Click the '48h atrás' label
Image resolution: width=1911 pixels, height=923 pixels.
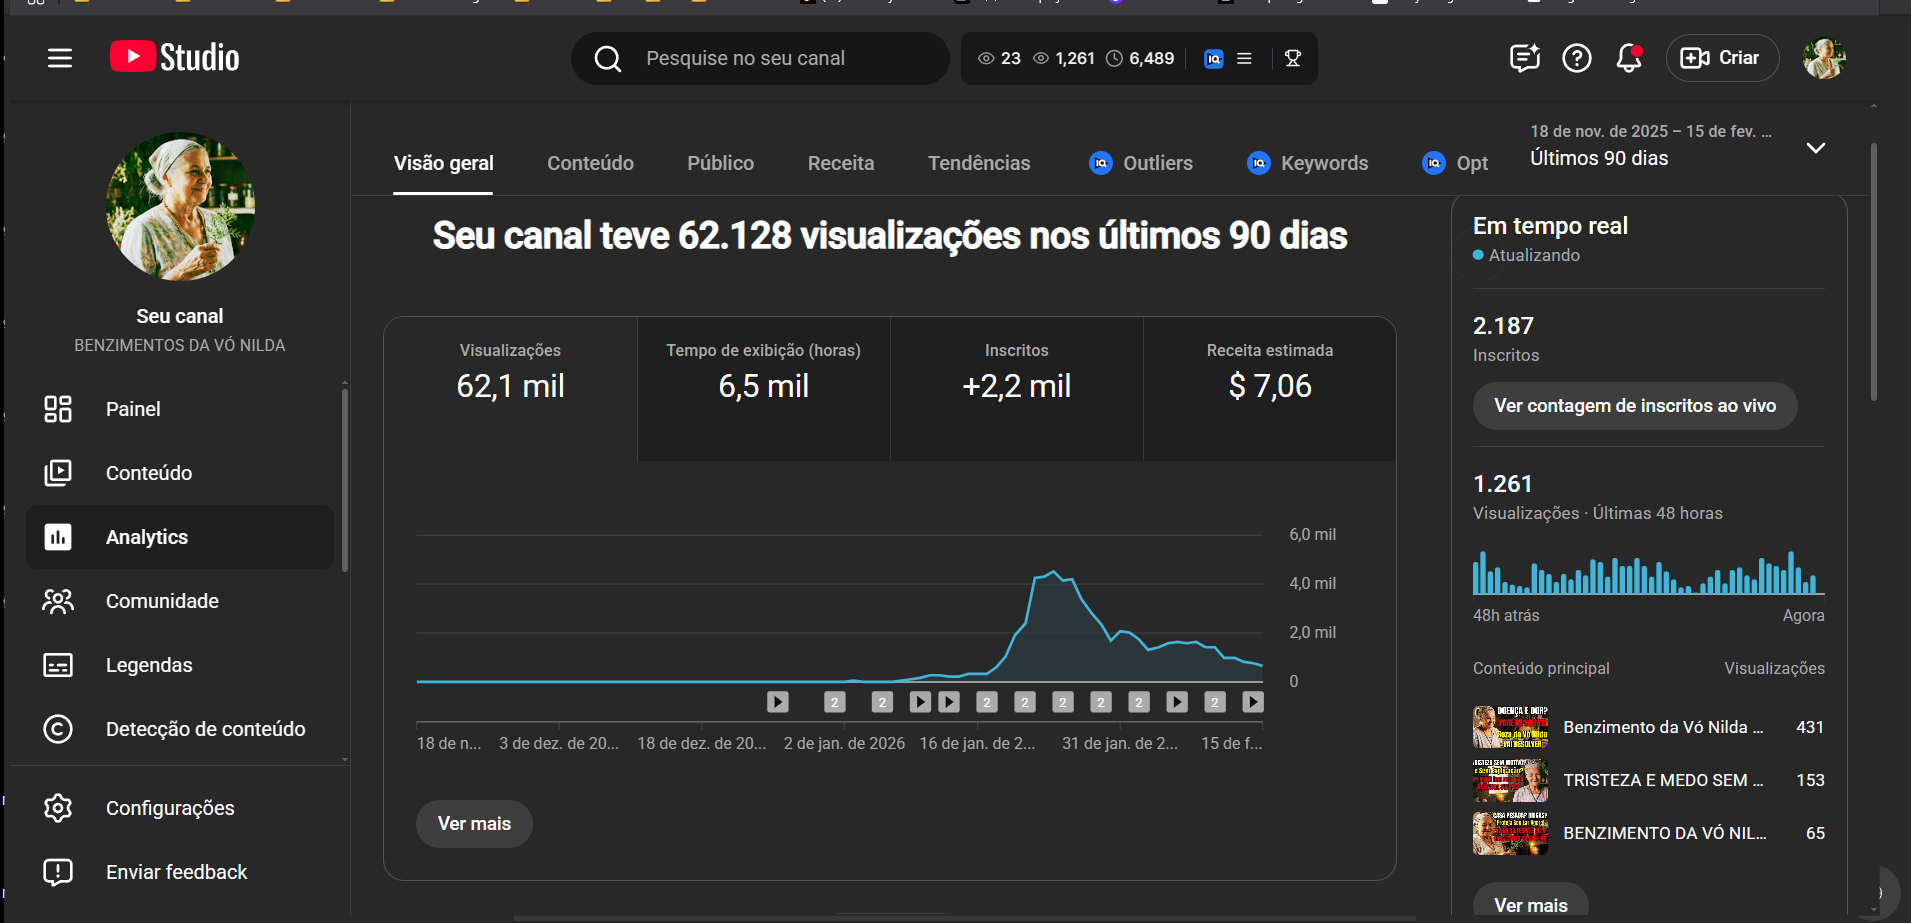1506,615
